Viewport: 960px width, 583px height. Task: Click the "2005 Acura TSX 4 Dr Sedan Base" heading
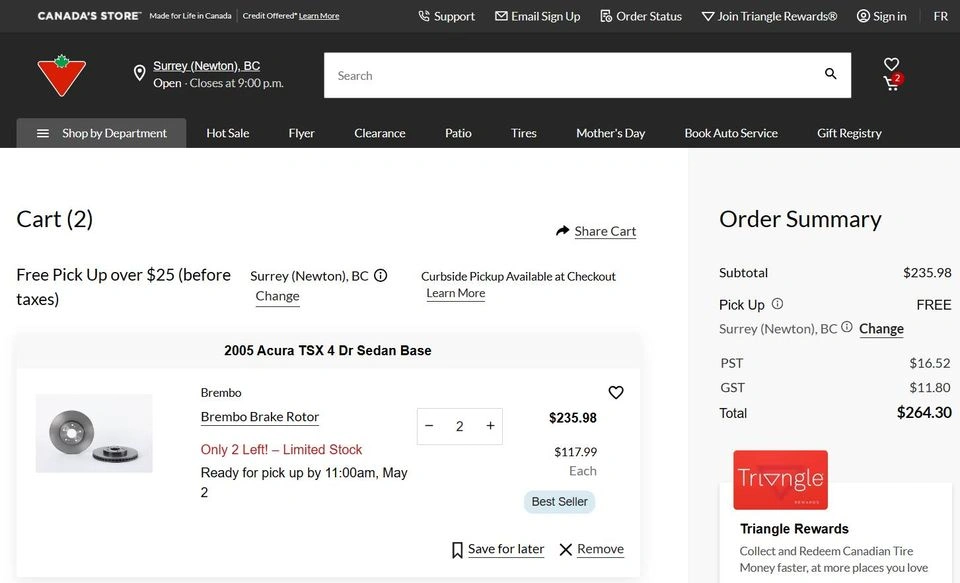pyautogui.click(x=328, y=350)
